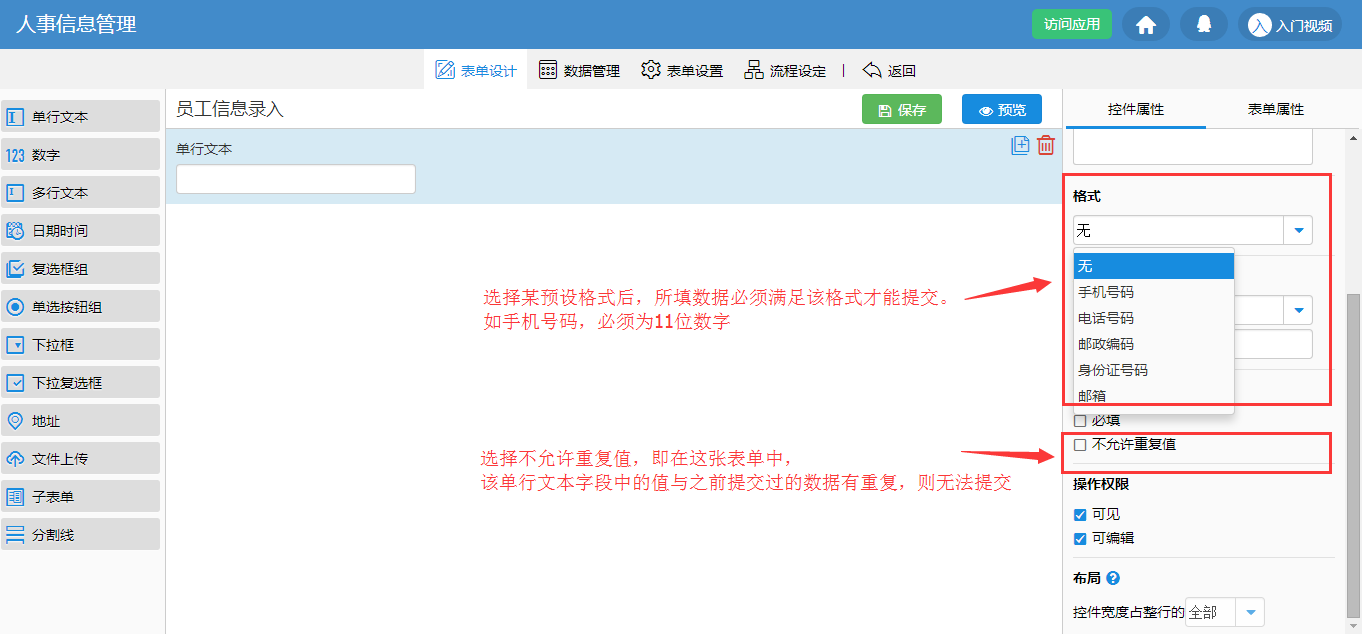
Task: Open the 入门视频 tutorial link
Action: pyautogui.click(x=1291, y=25)
